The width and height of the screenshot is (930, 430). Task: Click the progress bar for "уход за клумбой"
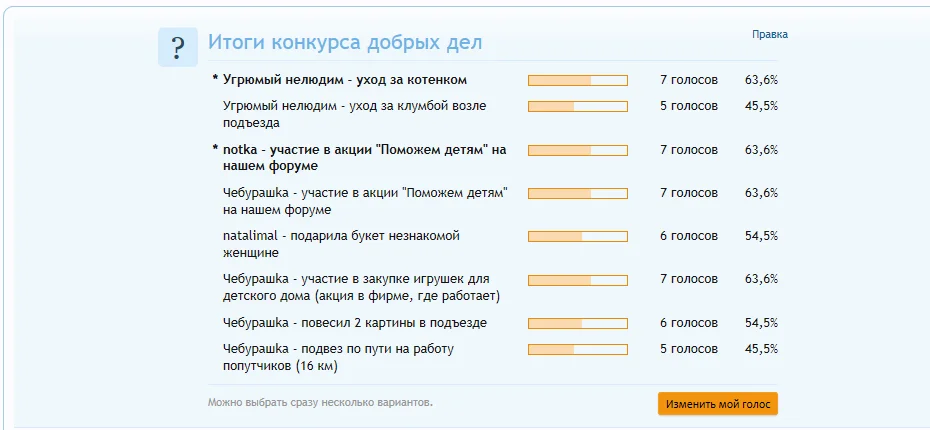tap(577, 106)
